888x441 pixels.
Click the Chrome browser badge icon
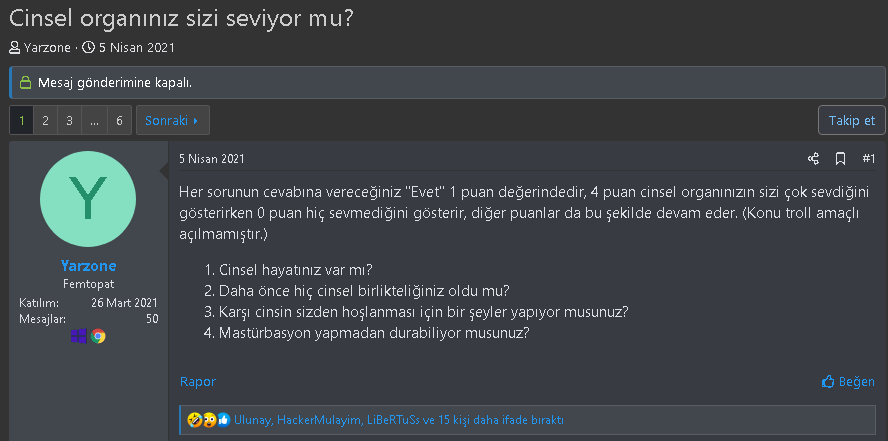[98, 336]
